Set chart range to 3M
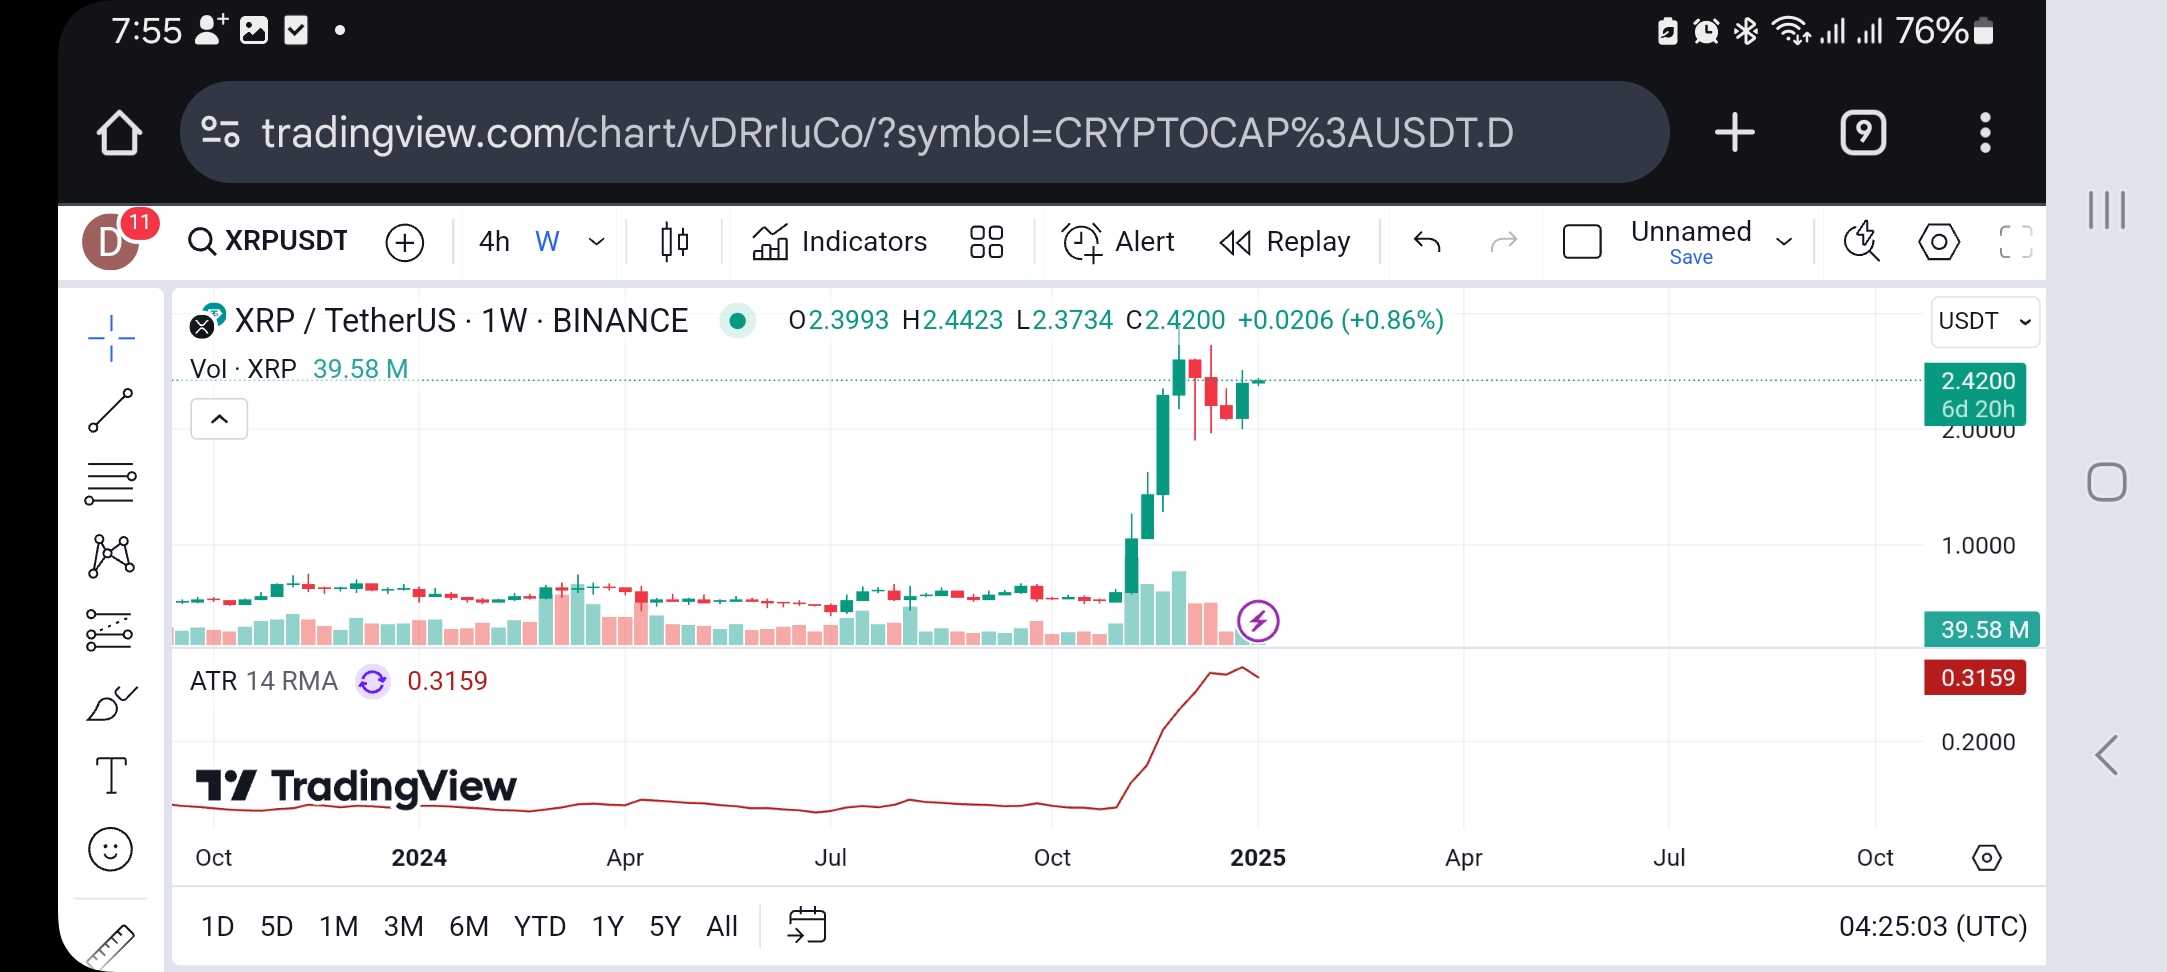Viewport: 2167px width, 972px height. point(403,927)
